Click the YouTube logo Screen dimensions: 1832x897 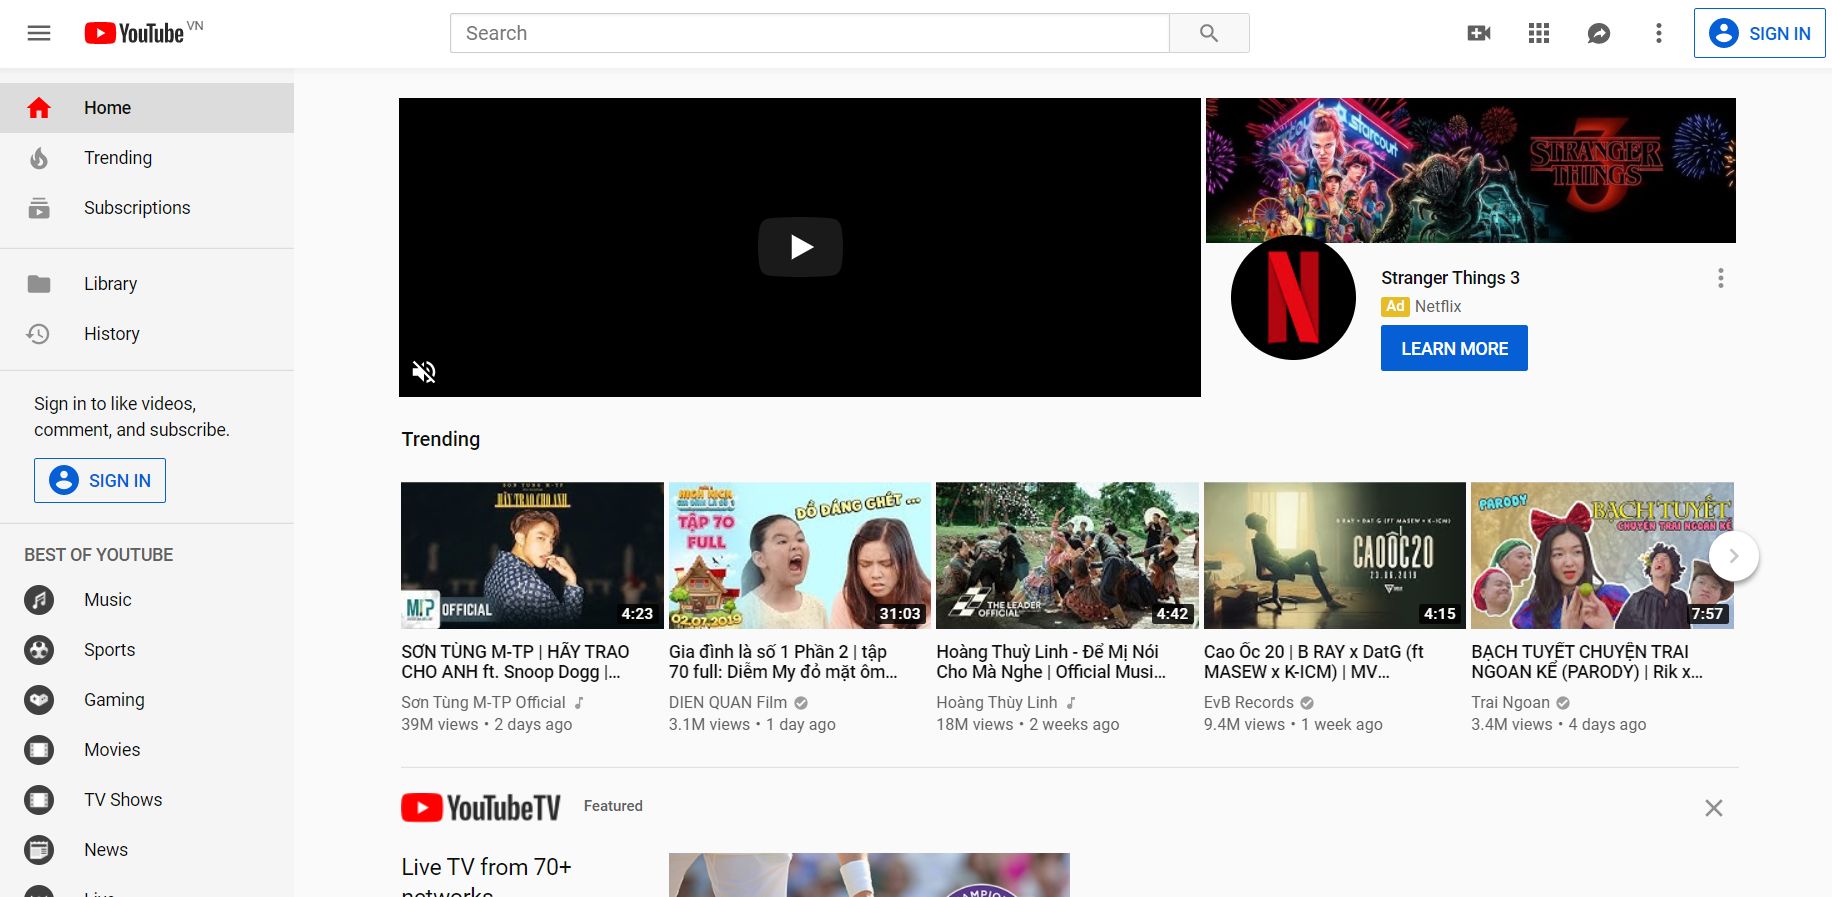(x=135, y=33)
